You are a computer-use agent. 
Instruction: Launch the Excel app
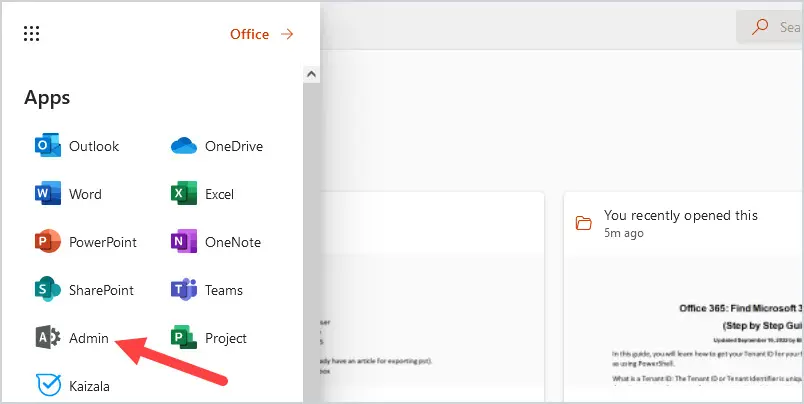point(203,194)
